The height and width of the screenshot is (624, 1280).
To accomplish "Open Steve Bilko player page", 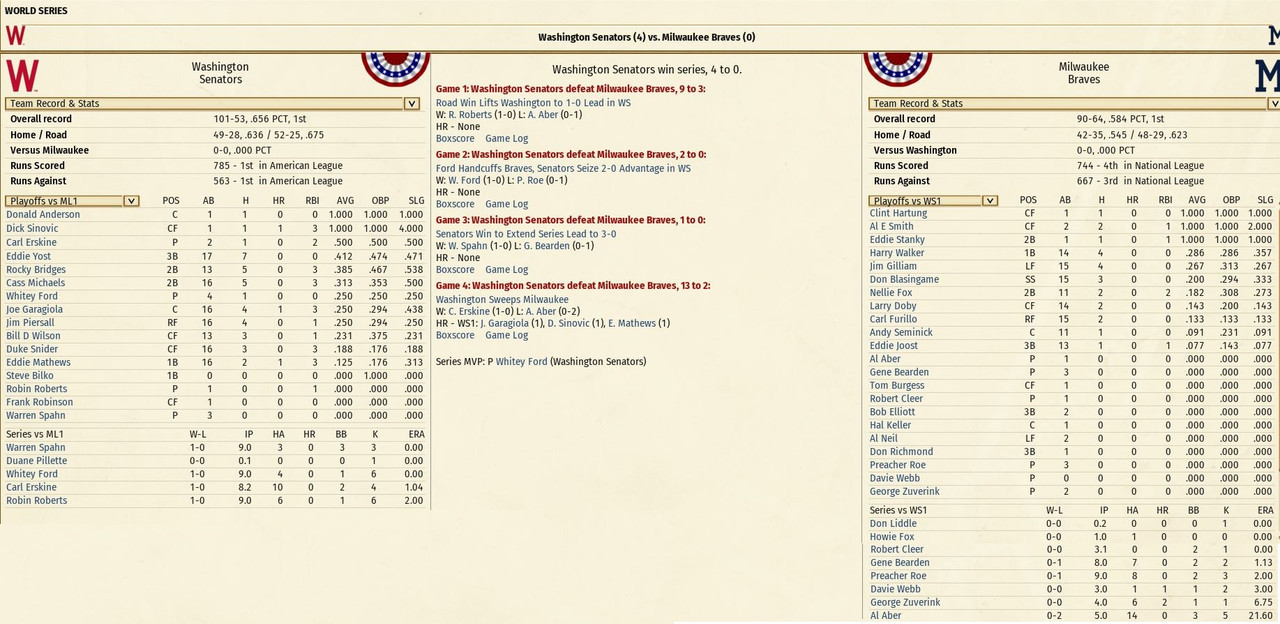I will pyautogui.click(x=30, y=376).
